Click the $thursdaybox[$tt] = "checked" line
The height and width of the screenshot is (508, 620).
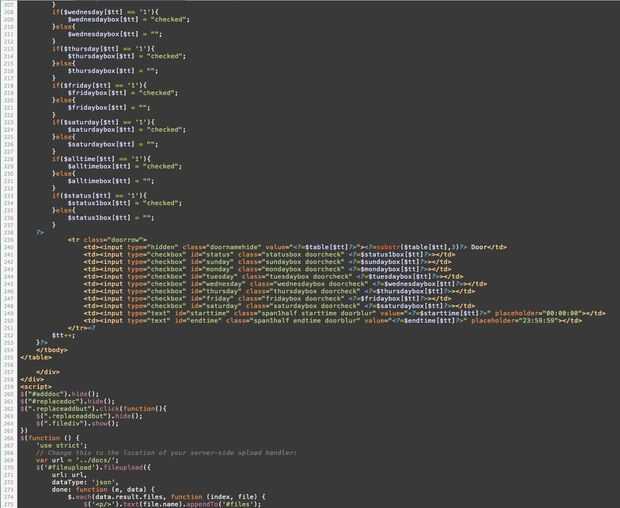click(x=127, y=56)
